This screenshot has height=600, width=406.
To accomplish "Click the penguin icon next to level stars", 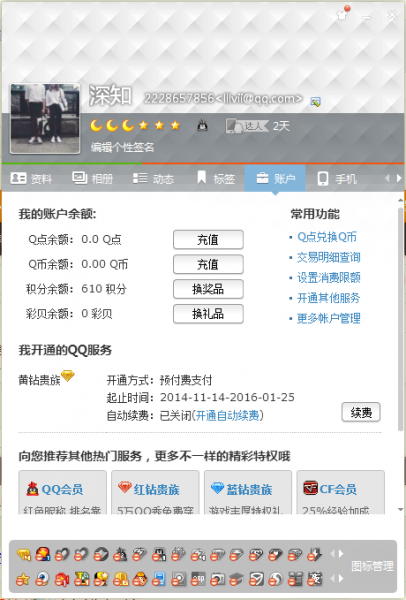I will (x=202, y=125).
